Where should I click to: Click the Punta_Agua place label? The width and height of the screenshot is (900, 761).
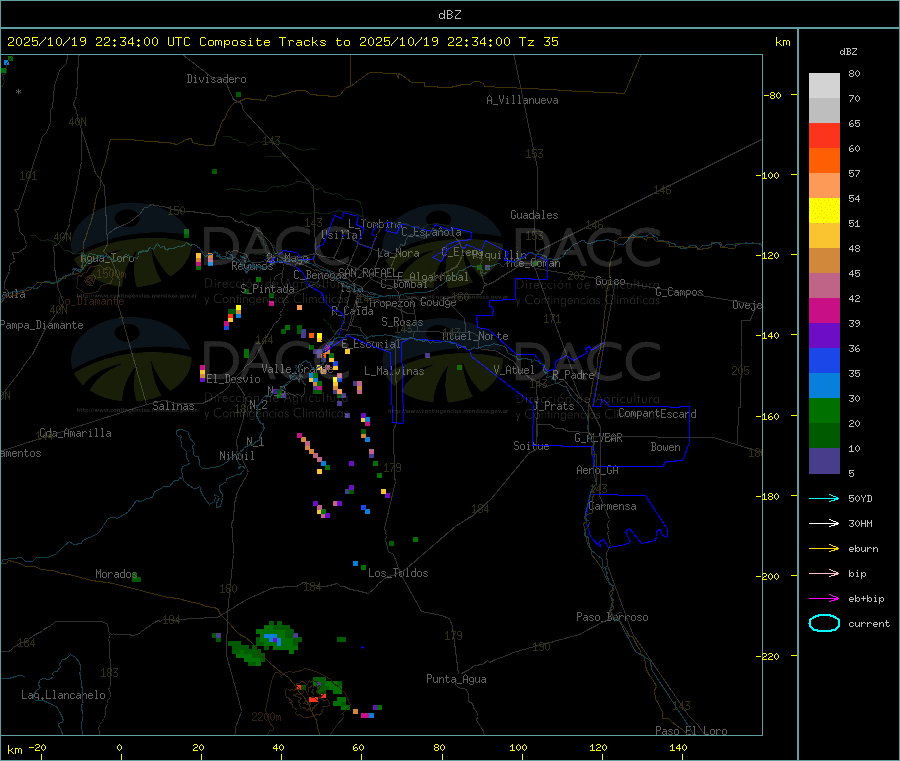[456, 679]
